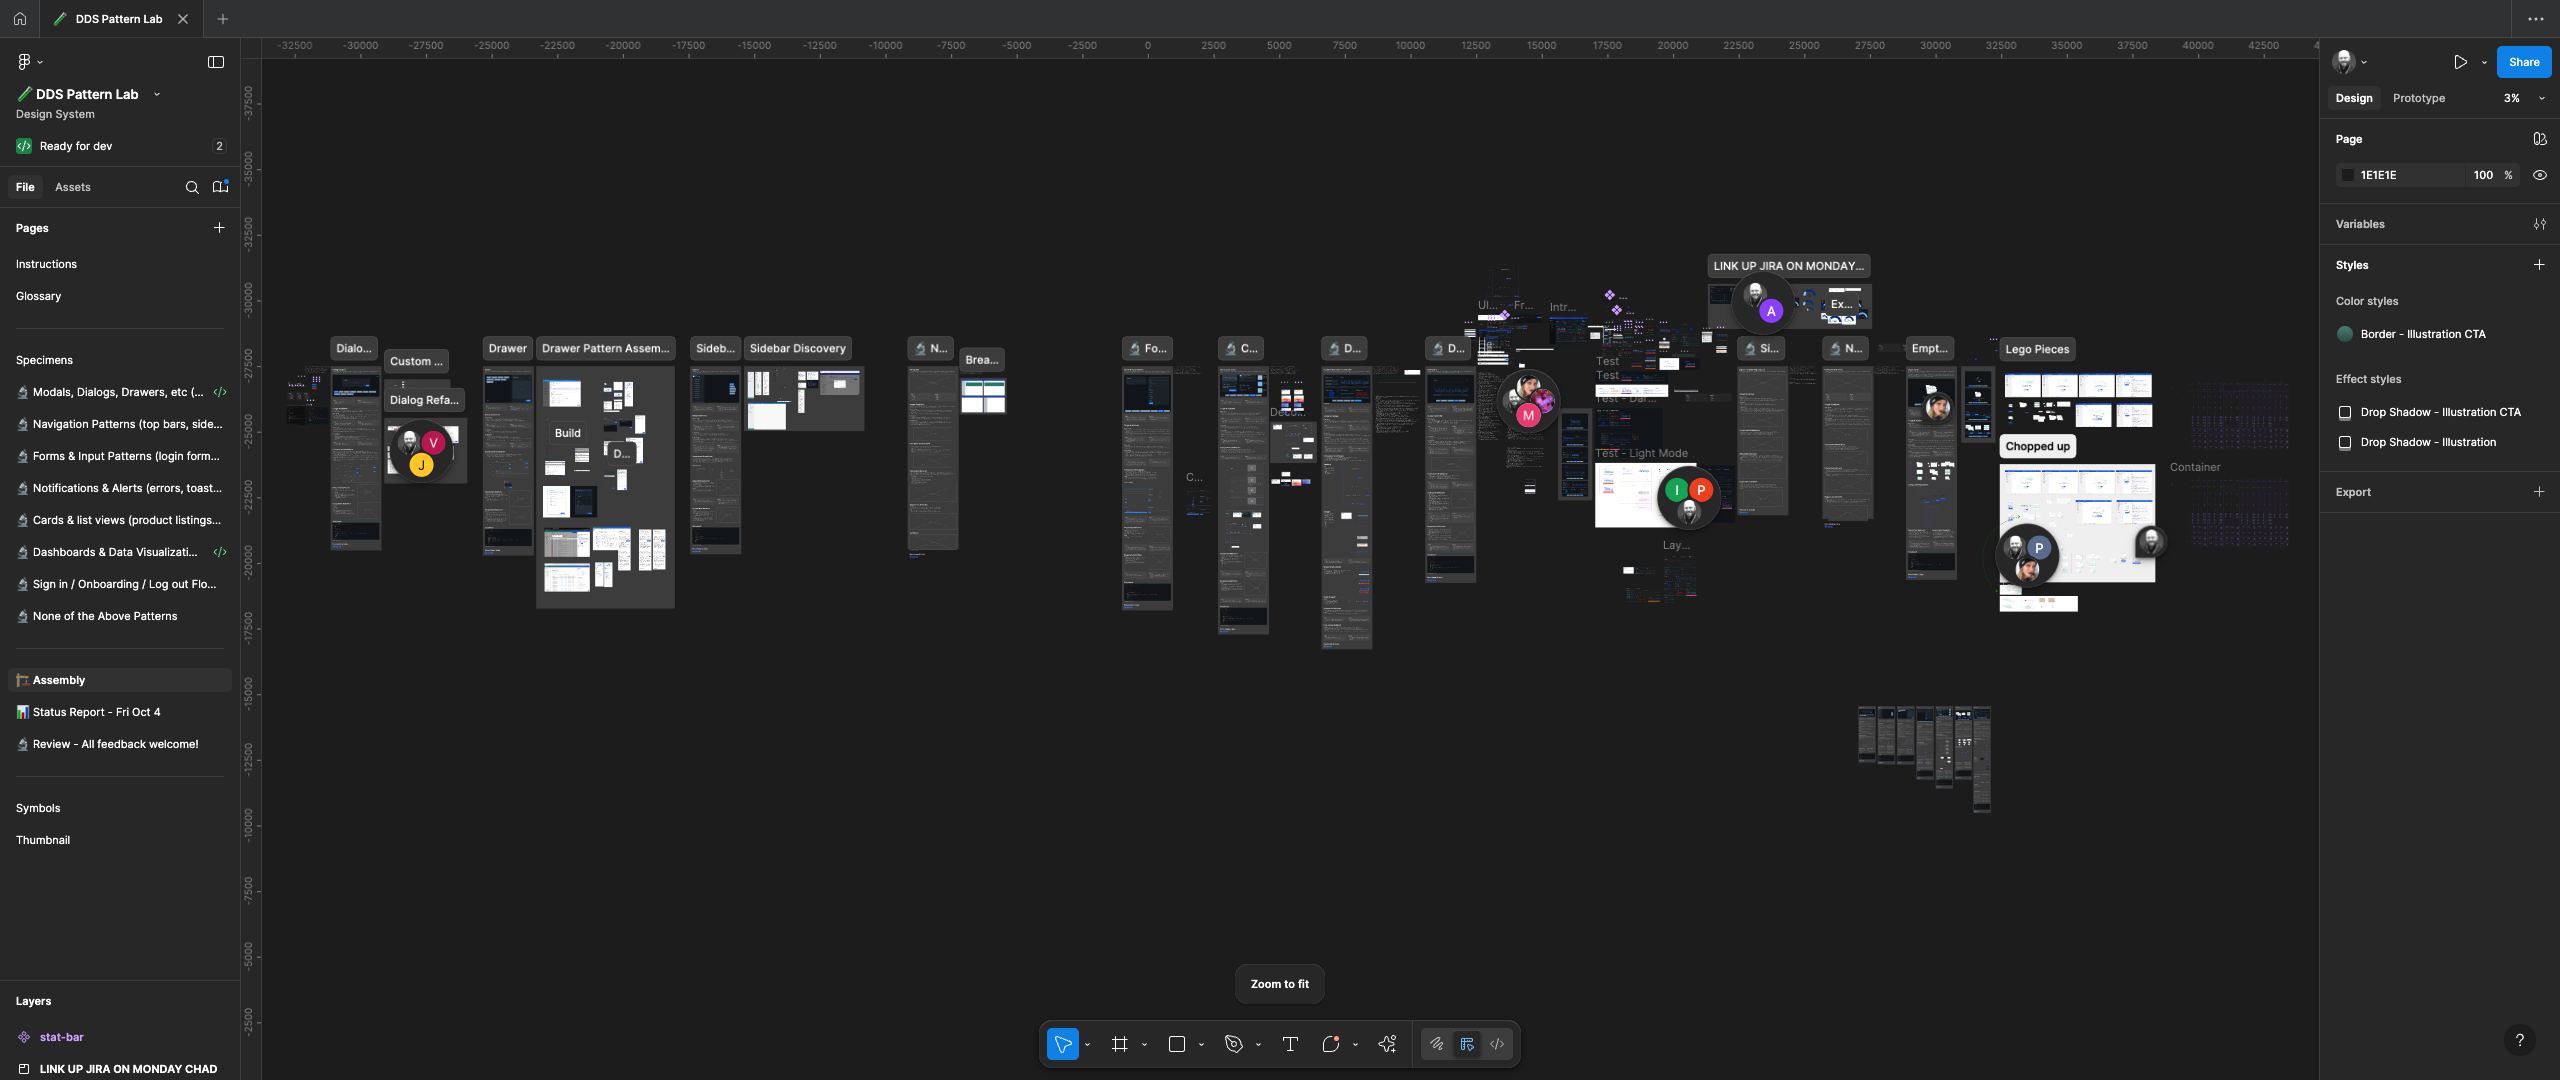This screenshot has height=1080, width=2560.
Task: Click the blue Share button
Action: click(2523, 62)
